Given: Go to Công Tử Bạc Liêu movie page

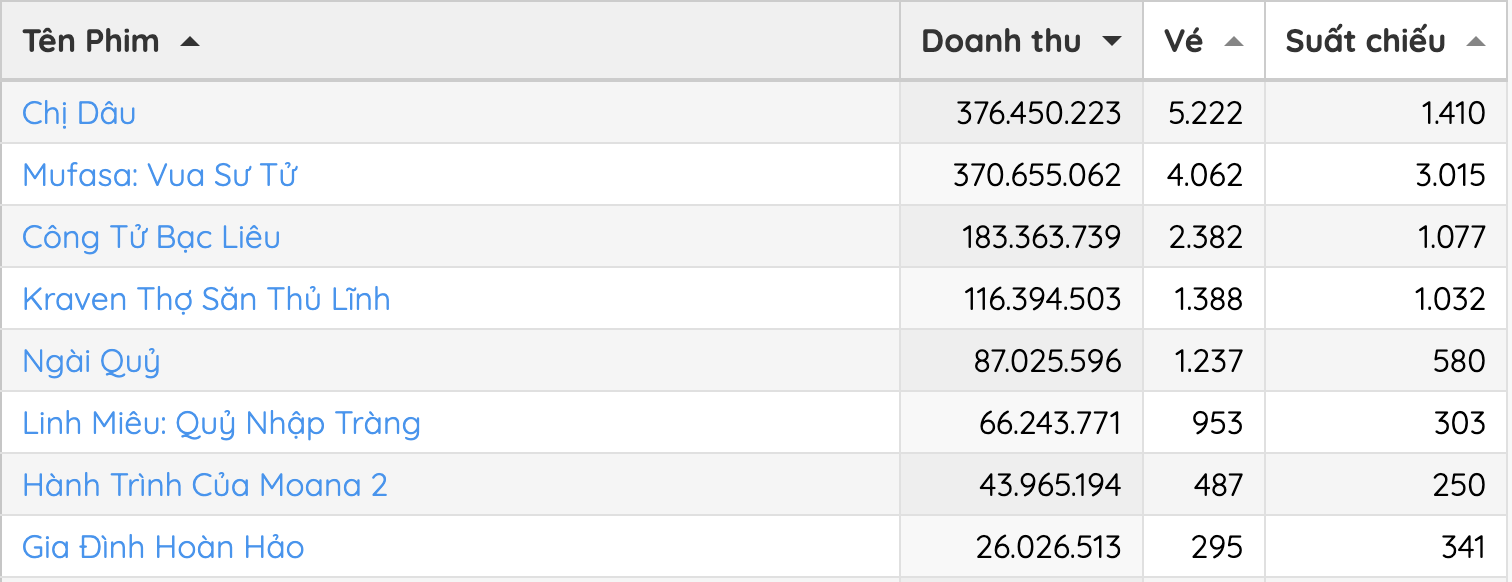Looking at the screenshot, I should (x=151, y=237).
